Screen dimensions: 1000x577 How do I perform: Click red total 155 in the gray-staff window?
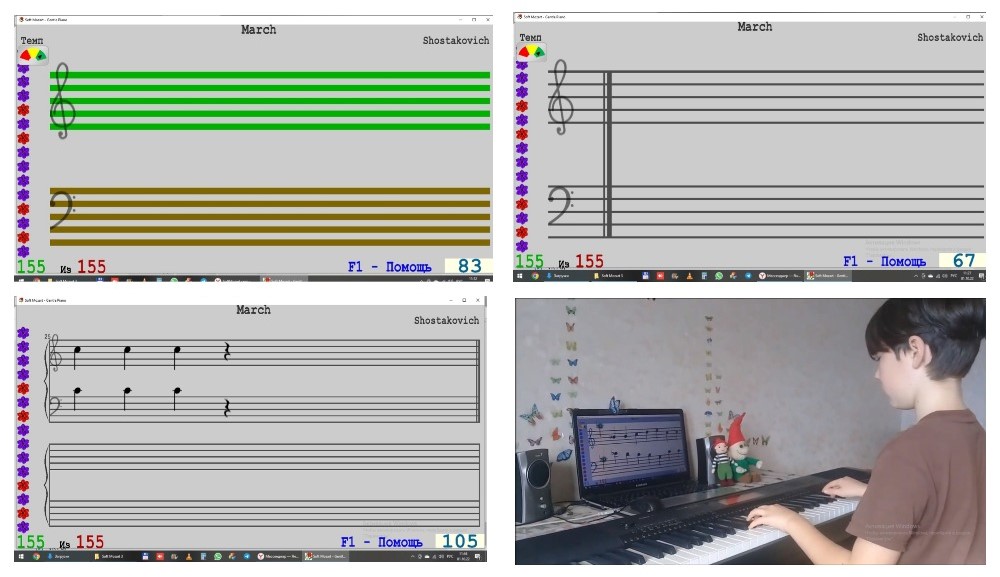tap(589, 261)
